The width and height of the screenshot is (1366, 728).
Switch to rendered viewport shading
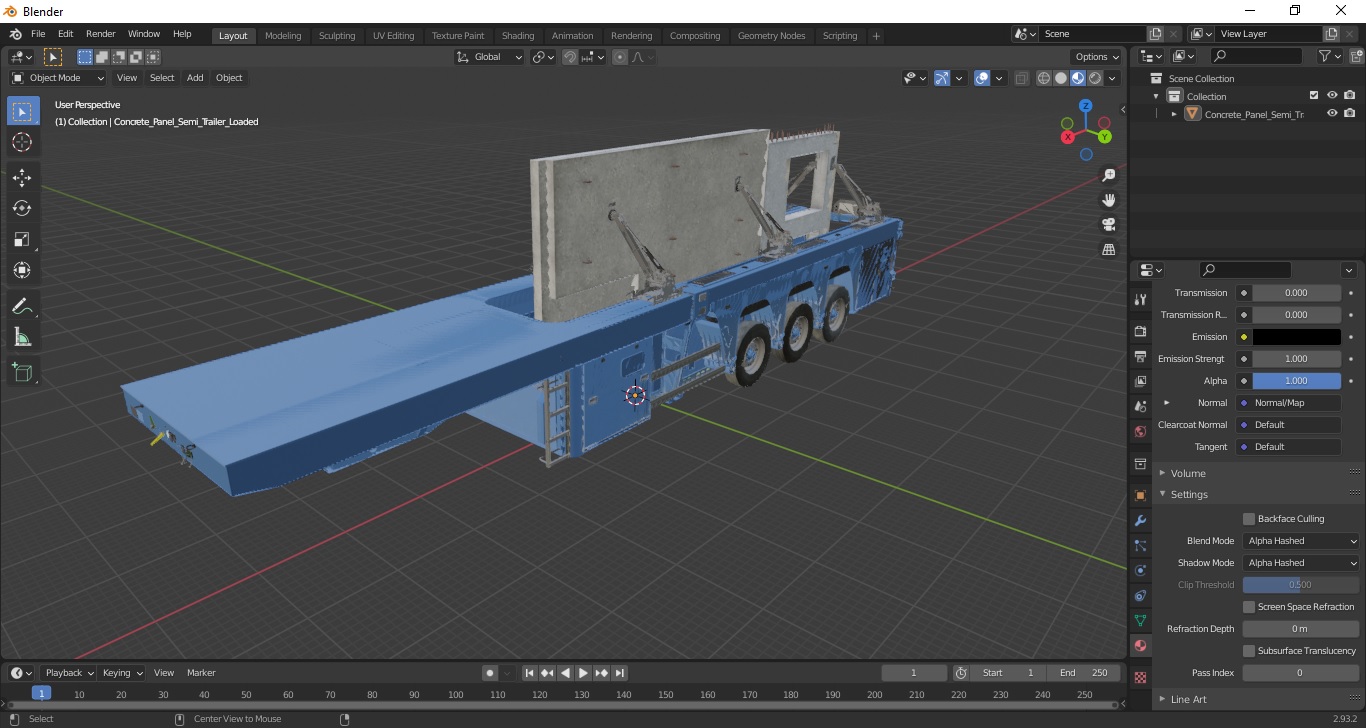(x=1095, y=78)
